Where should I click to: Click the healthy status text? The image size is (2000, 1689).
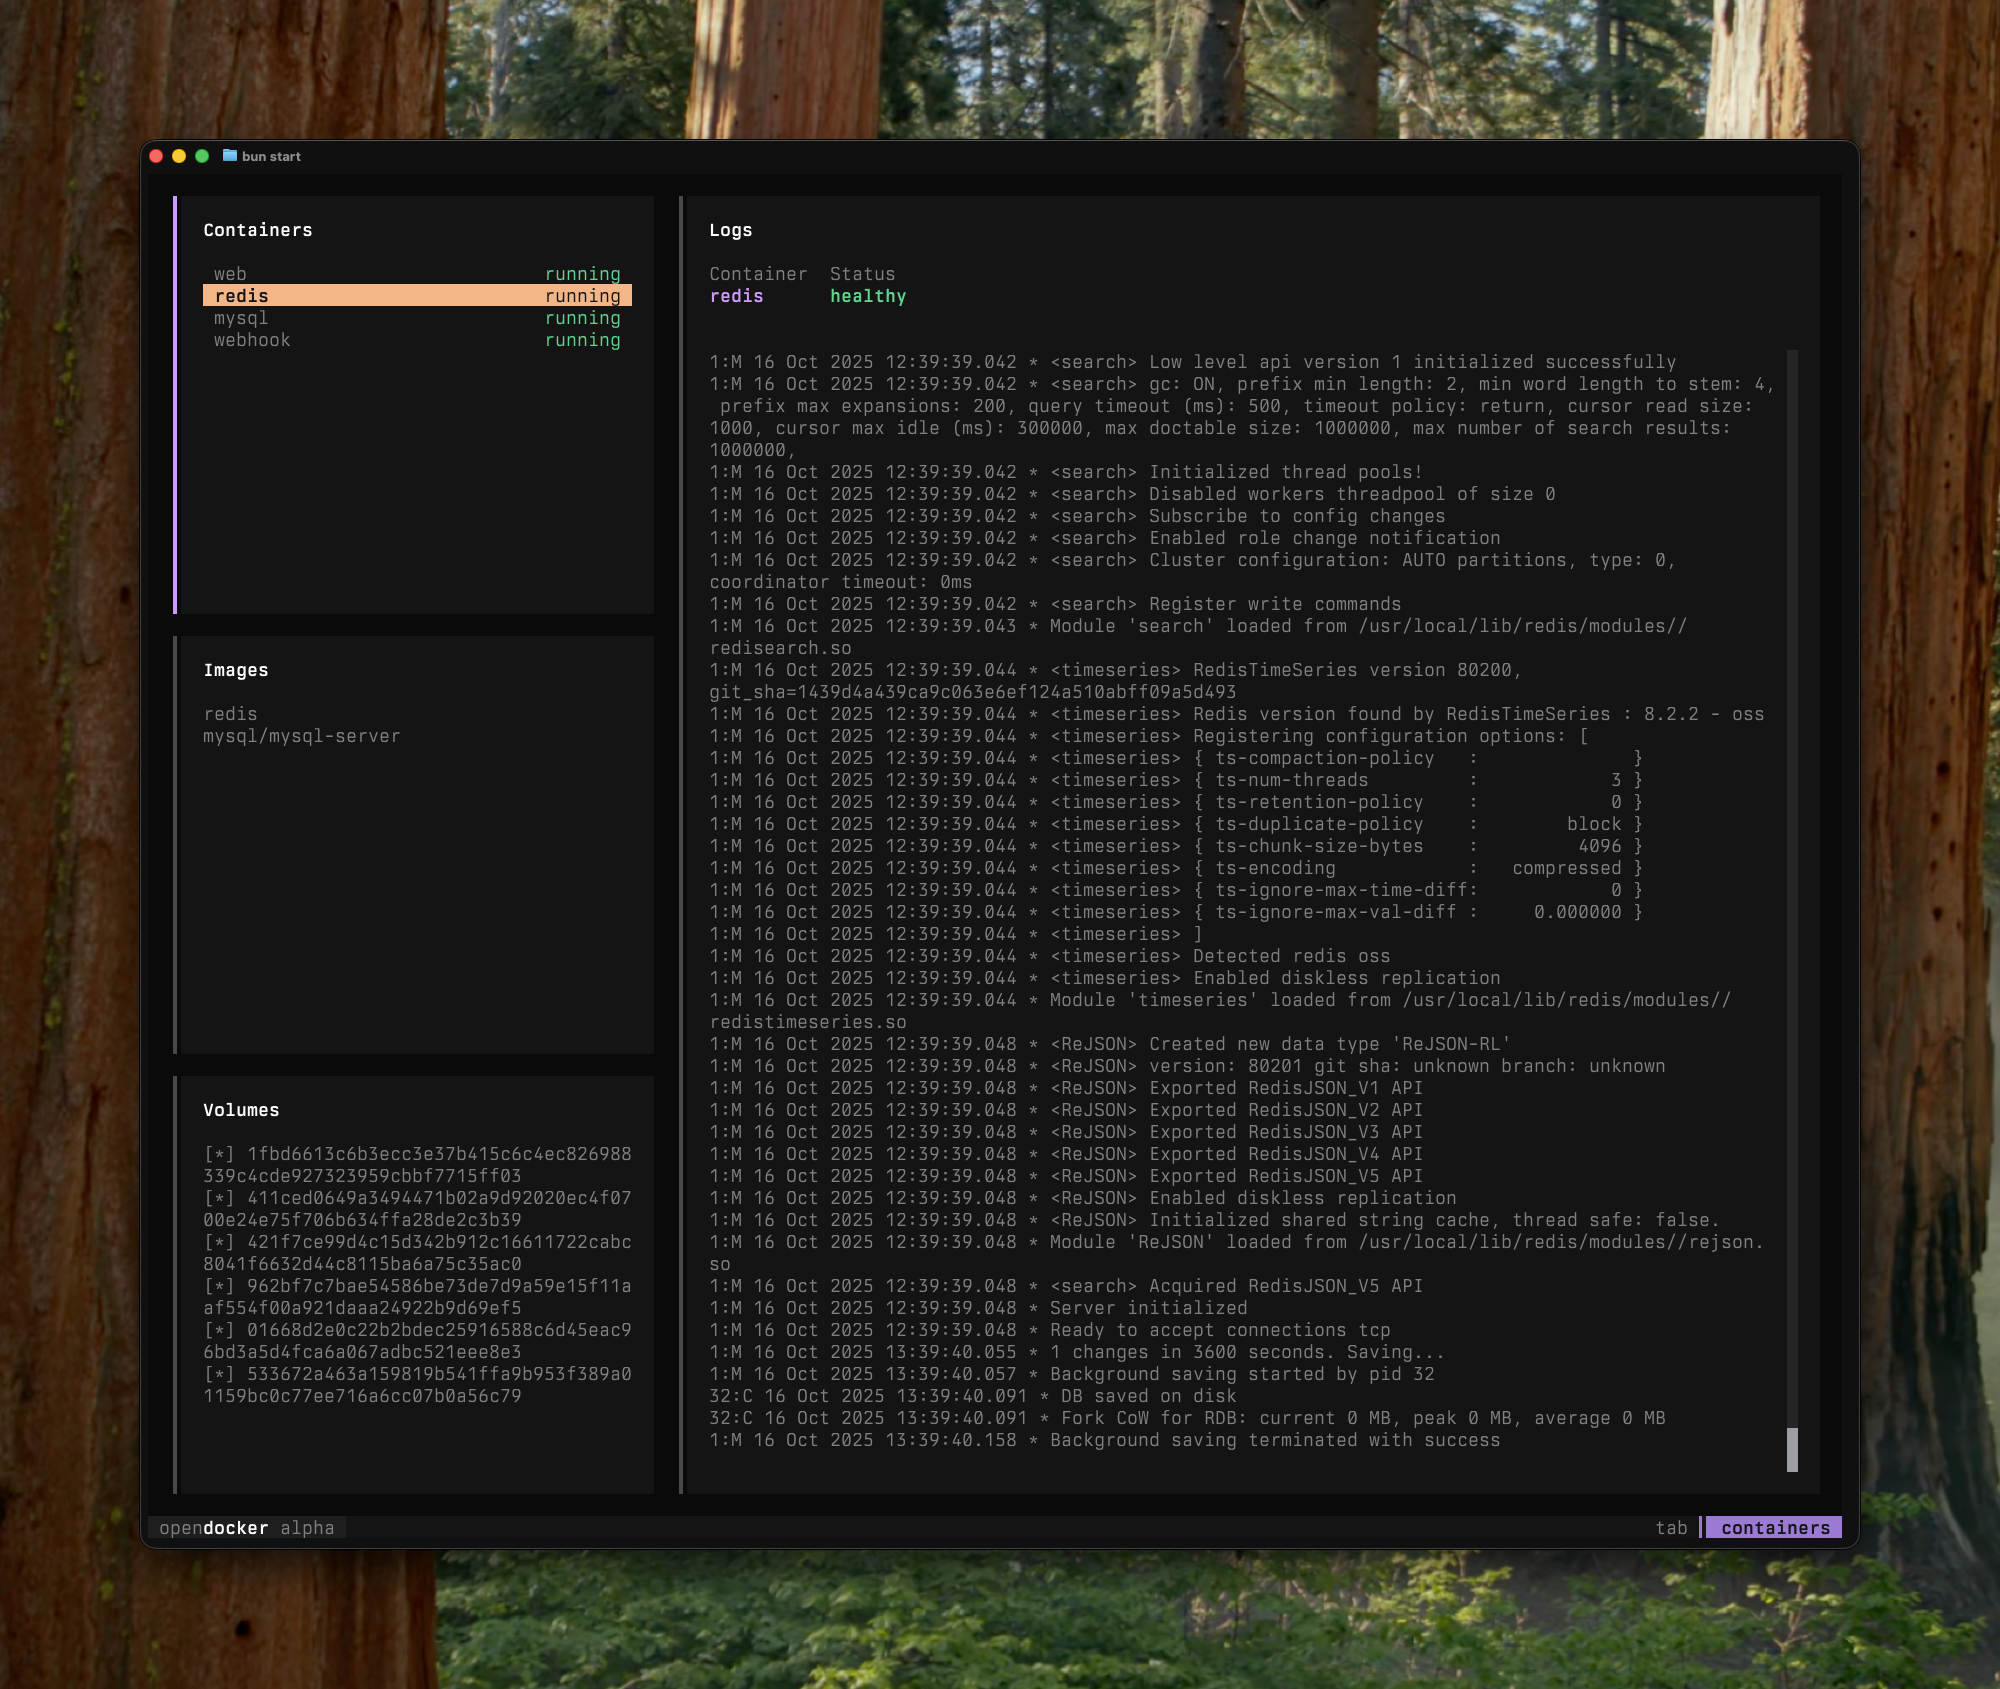click(x=867, y=296)
